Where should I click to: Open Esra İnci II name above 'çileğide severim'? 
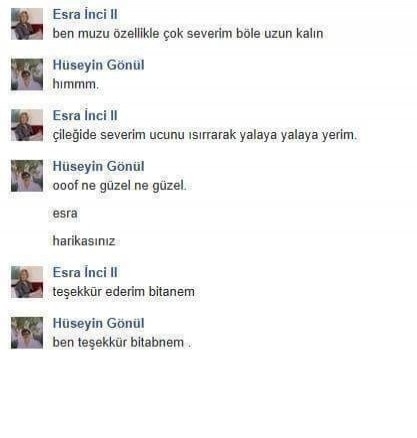pyautogui.click(x=85, y=116)
